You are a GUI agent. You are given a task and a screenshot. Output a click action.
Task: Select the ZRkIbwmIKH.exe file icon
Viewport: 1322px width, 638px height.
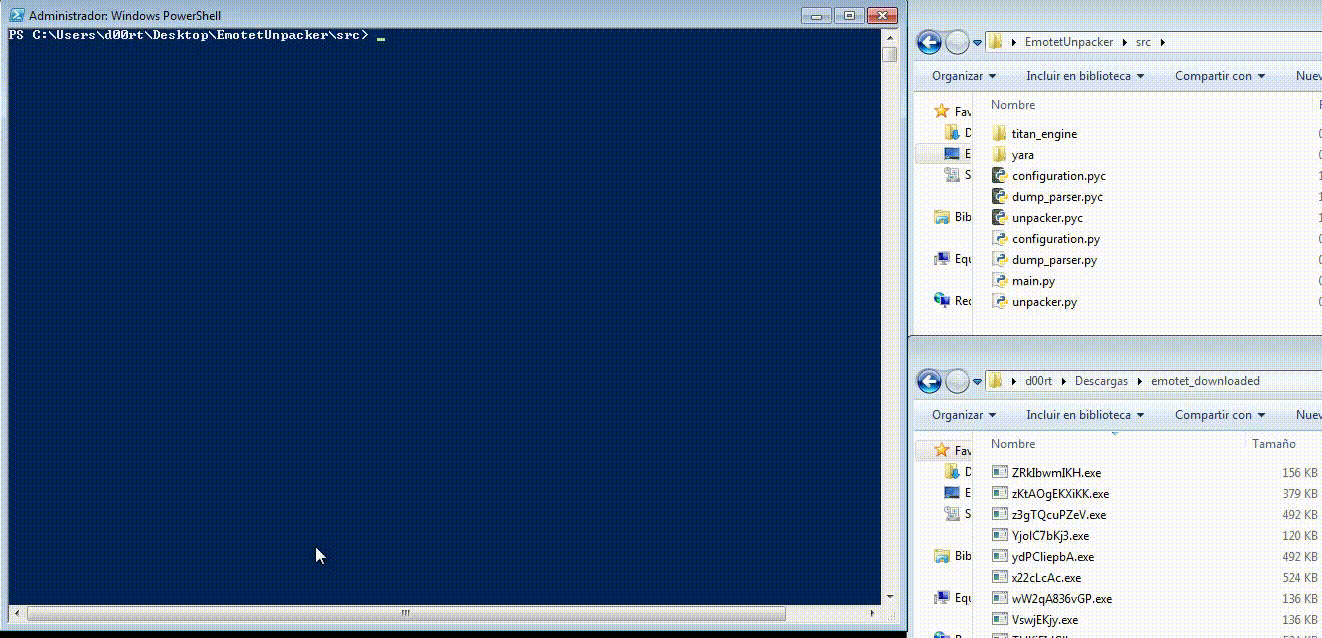999,472
